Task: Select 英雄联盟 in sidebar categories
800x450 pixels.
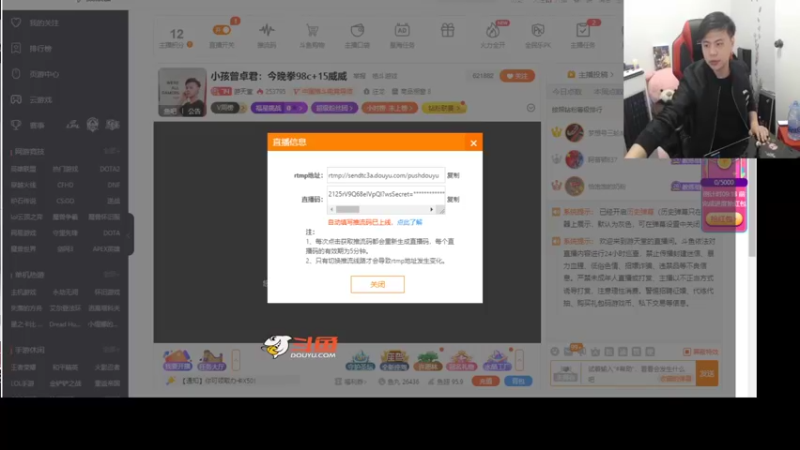Action: tap(23, 169)
